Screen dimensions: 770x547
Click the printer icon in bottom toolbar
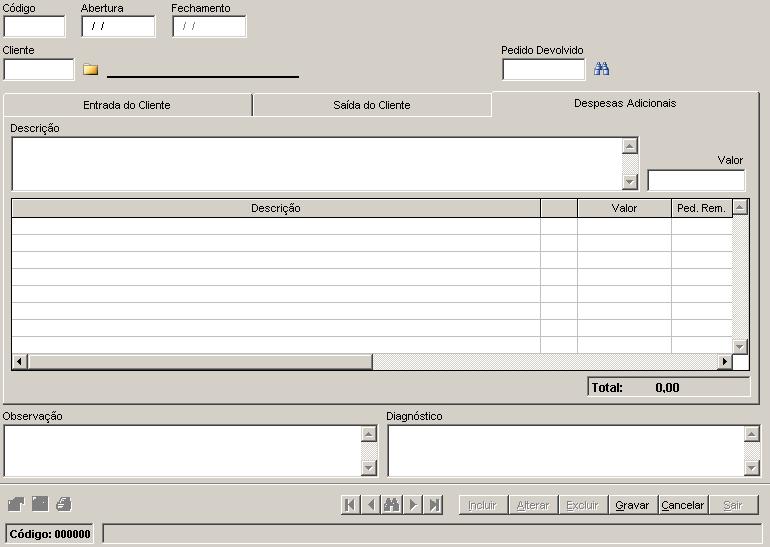(63, 504)
